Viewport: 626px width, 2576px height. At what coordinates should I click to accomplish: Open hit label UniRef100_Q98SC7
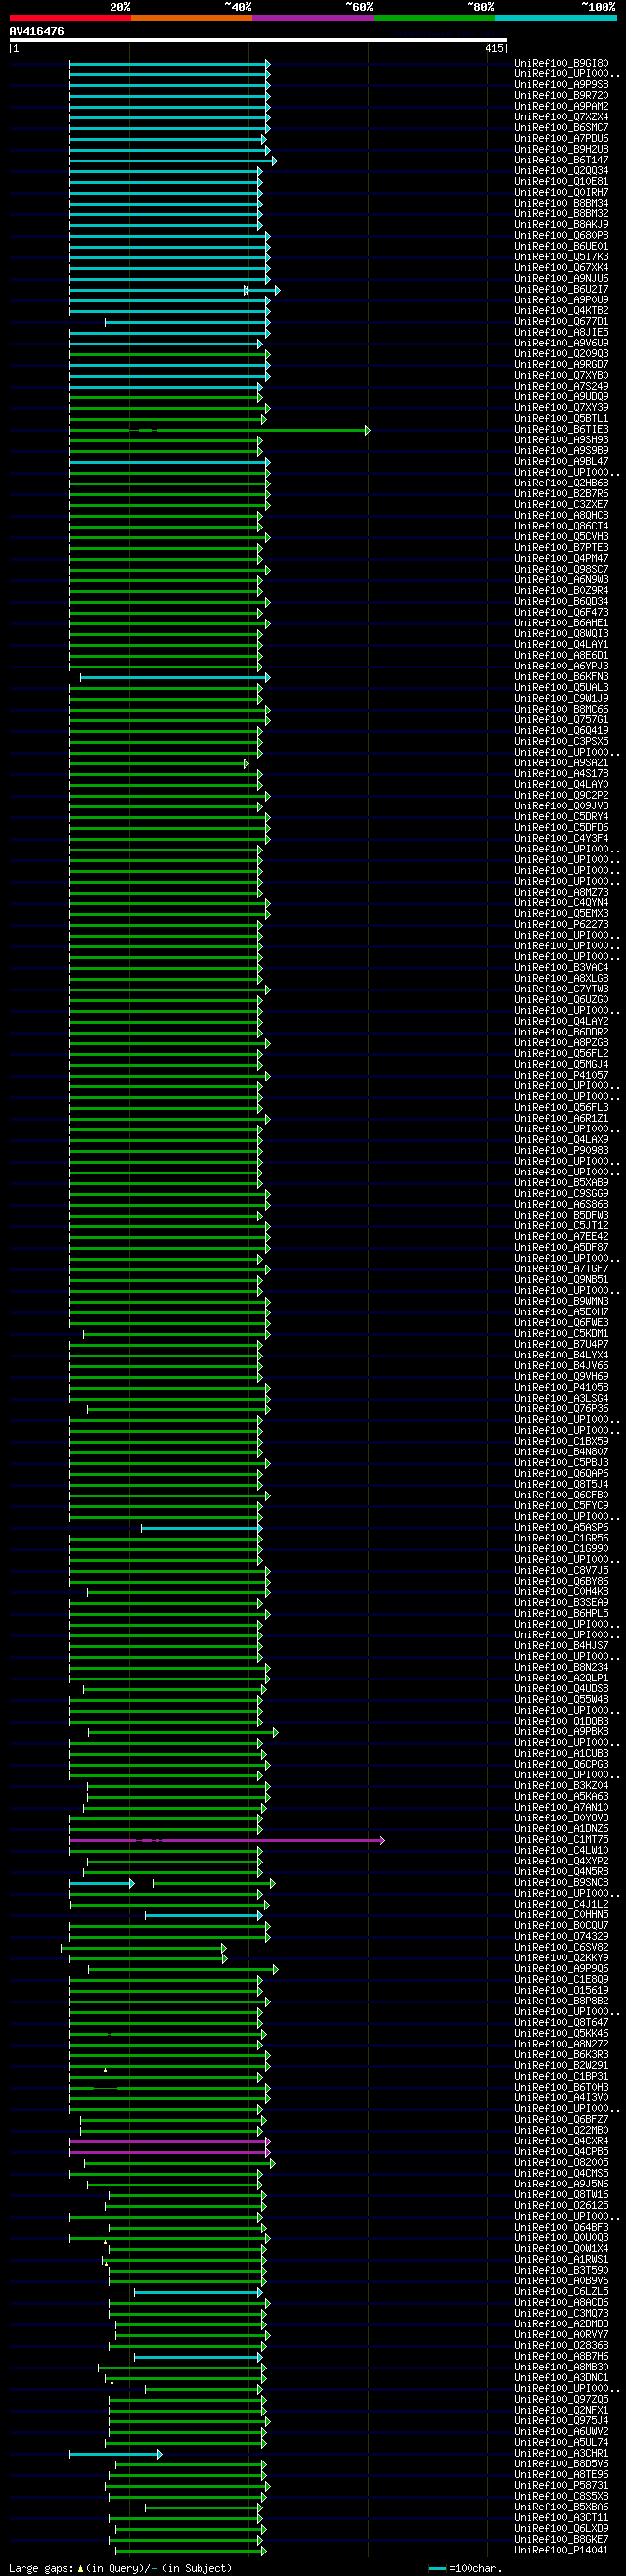tap(561, 570)
